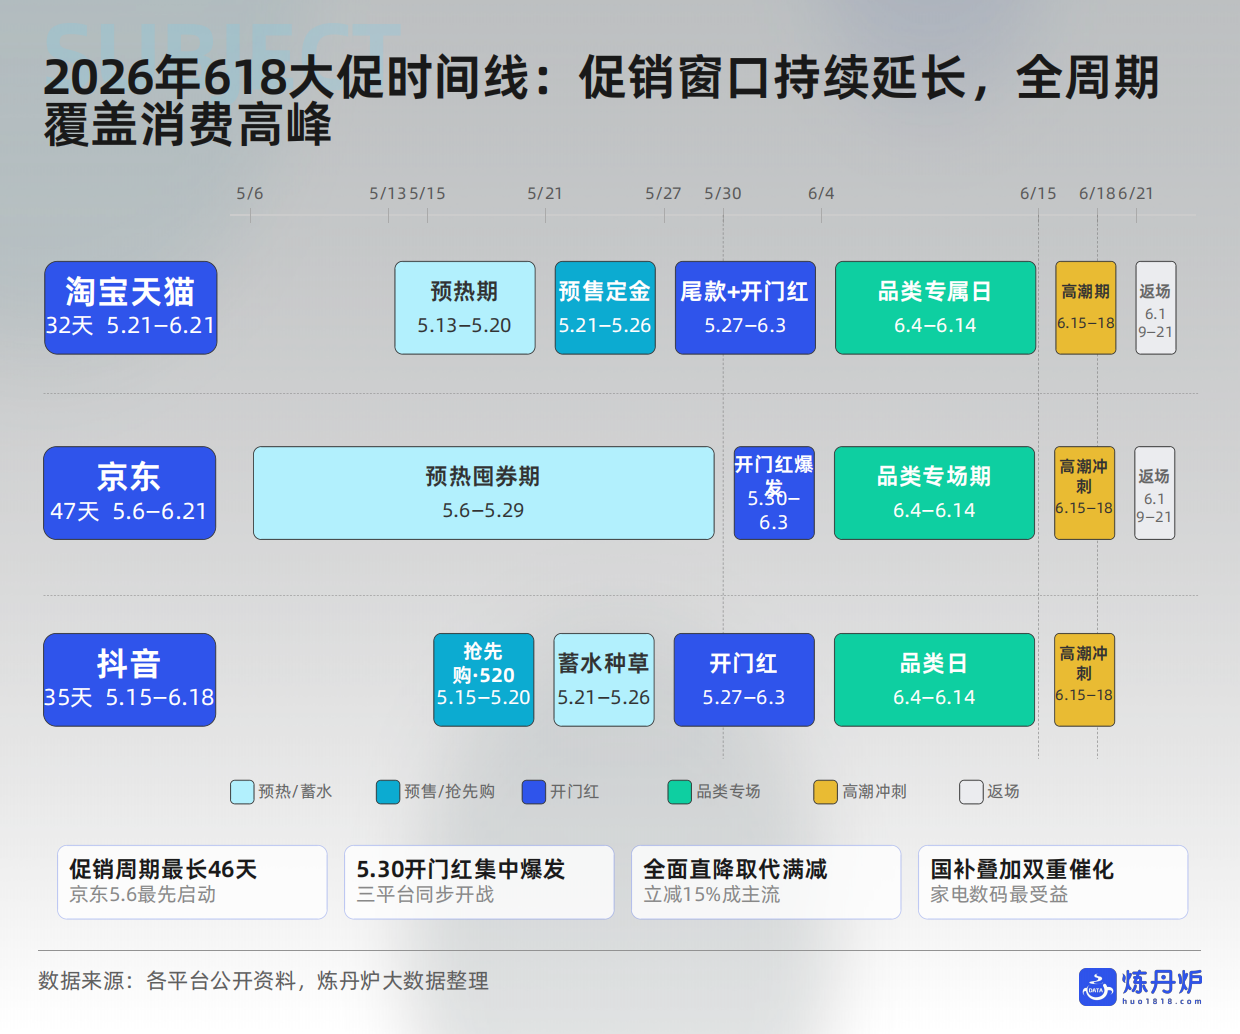This screenshot has width=1240, height=1034.
Task: Select the 抖音 platform label
Action: click(130, 680)
